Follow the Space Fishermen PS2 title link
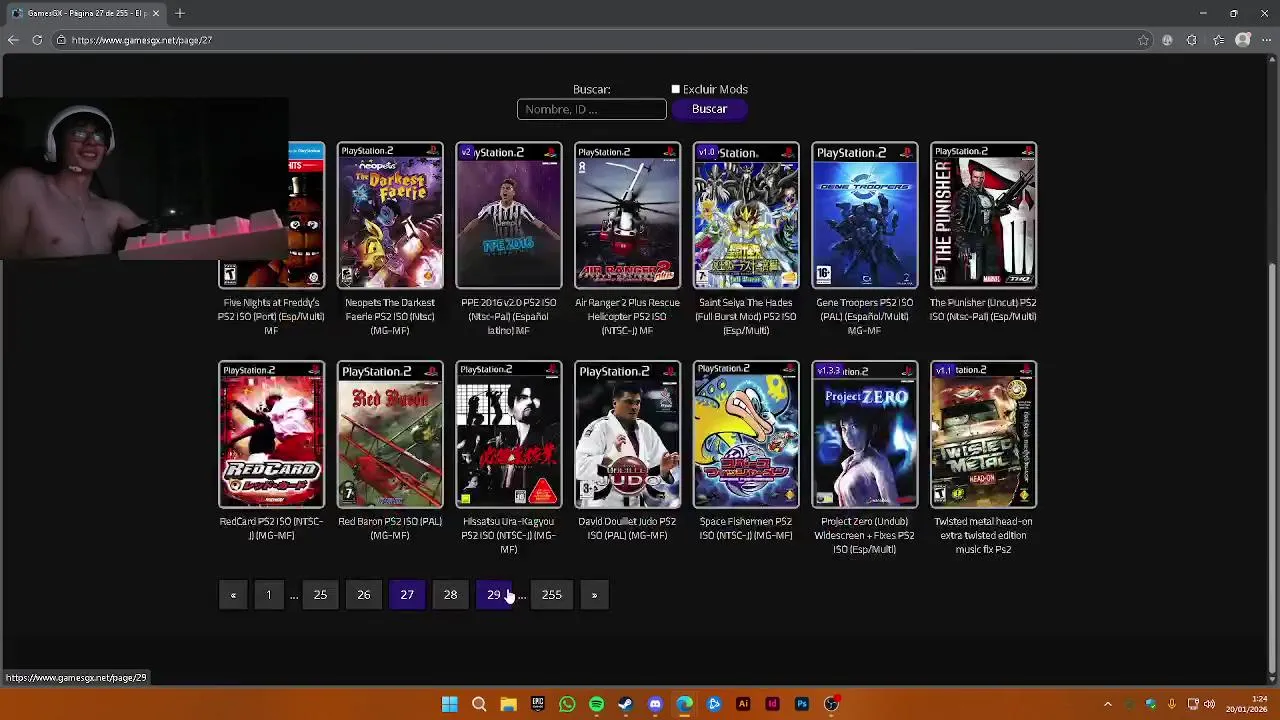Image resolution: width=1280 pixels, height=720 pixels. click(746, 528)
